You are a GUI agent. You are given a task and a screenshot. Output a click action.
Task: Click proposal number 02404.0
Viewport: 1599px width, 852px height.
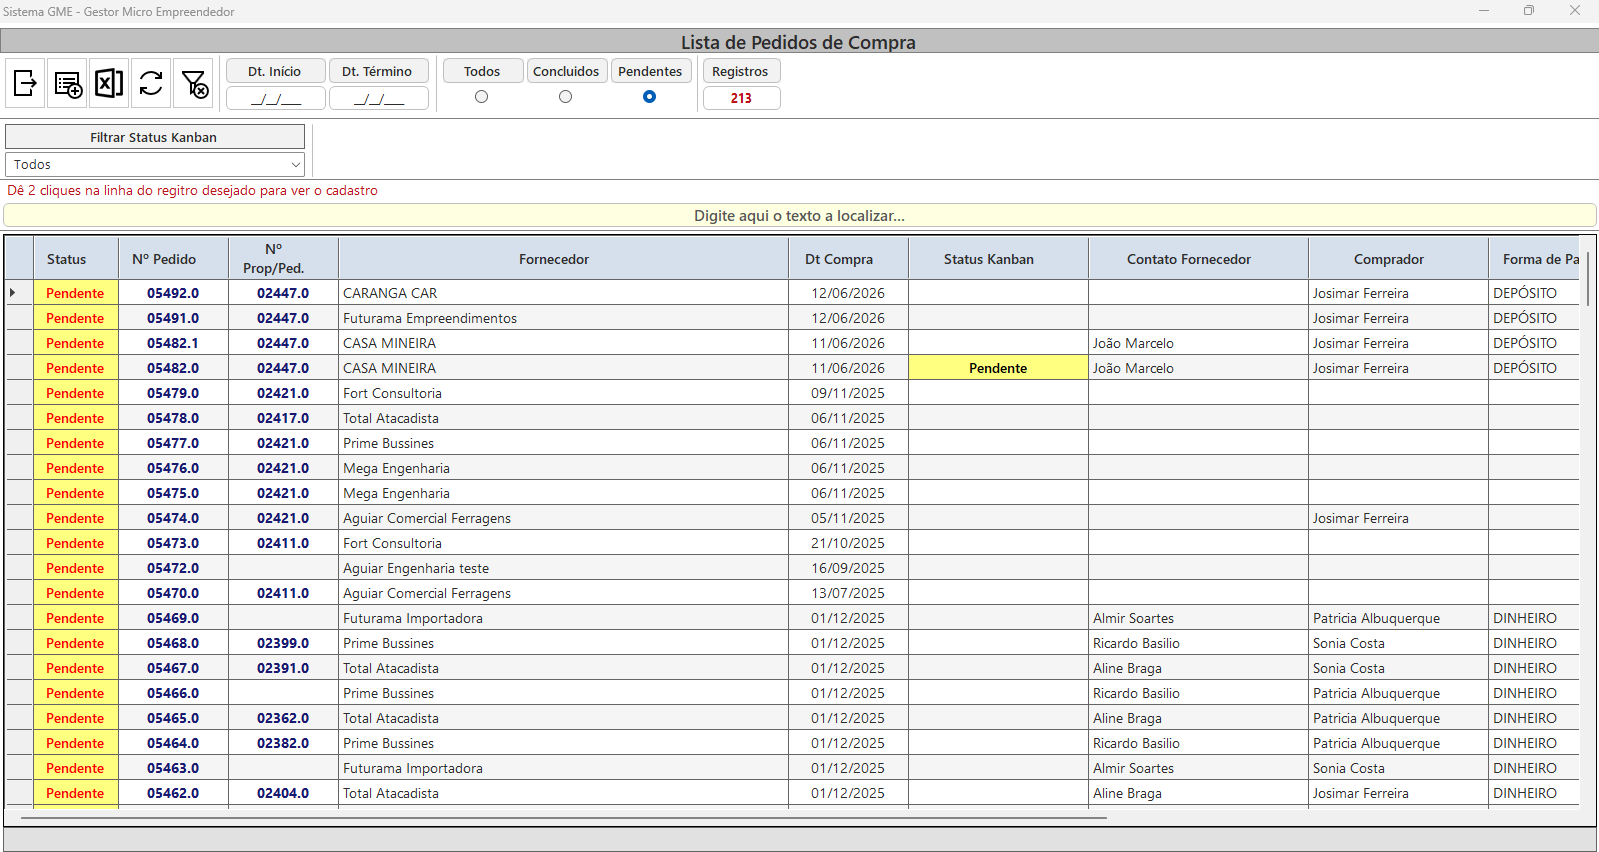tap(283, 793)
